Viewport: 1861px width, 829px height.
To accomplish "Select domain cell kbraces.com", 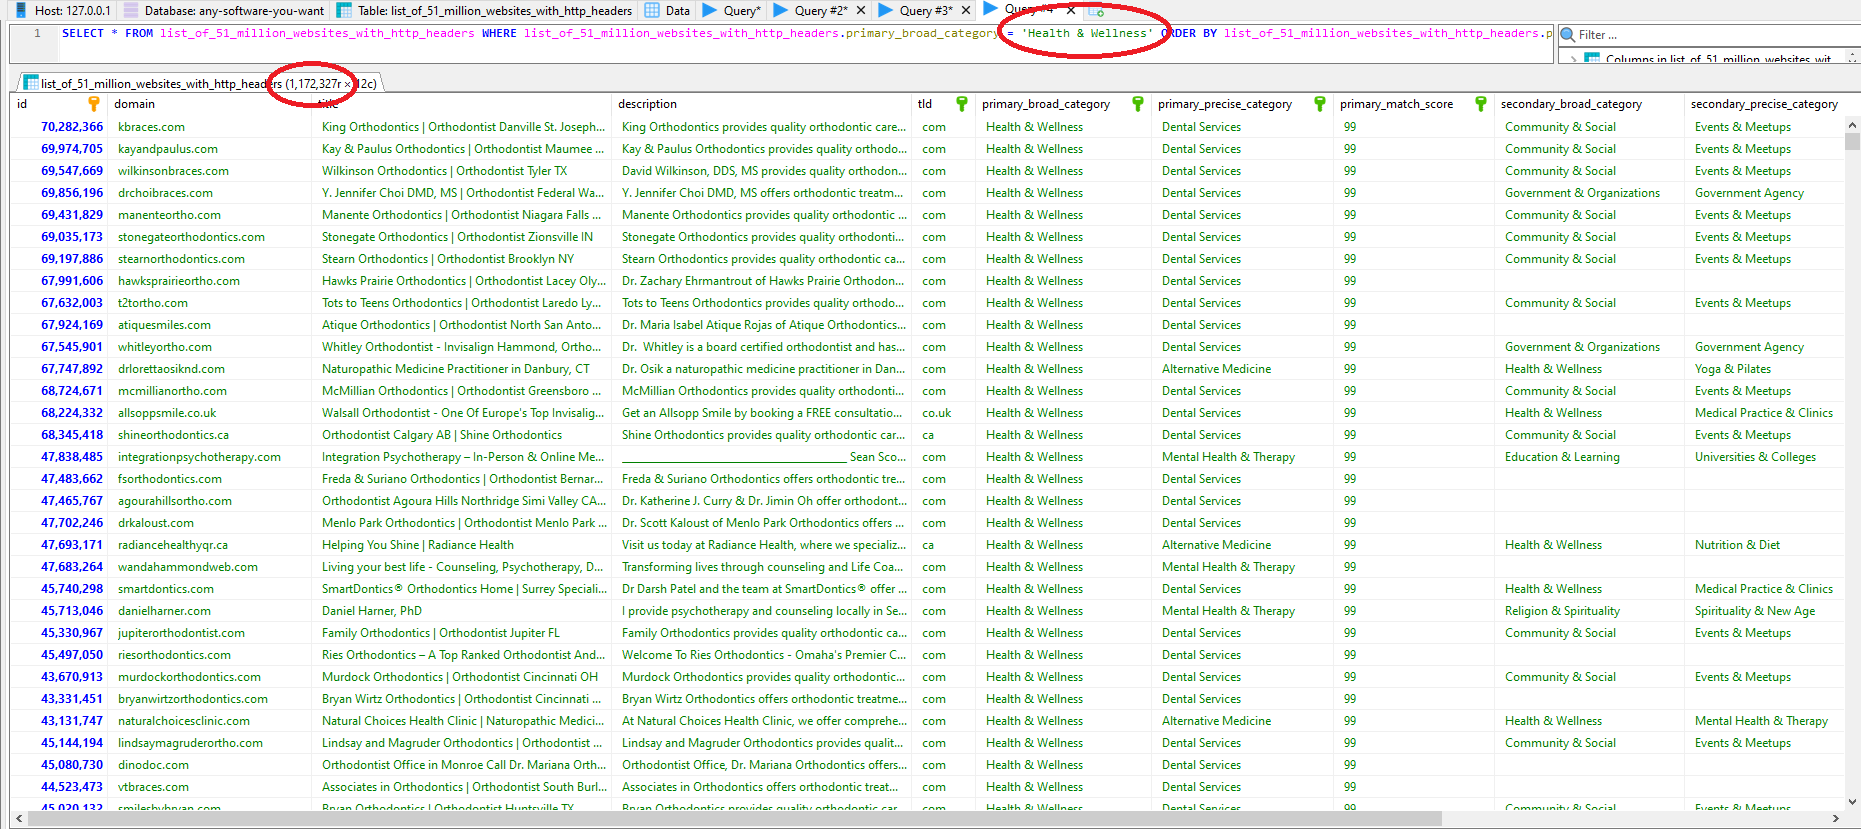I will pyautogui.click(x=210, y=127).
